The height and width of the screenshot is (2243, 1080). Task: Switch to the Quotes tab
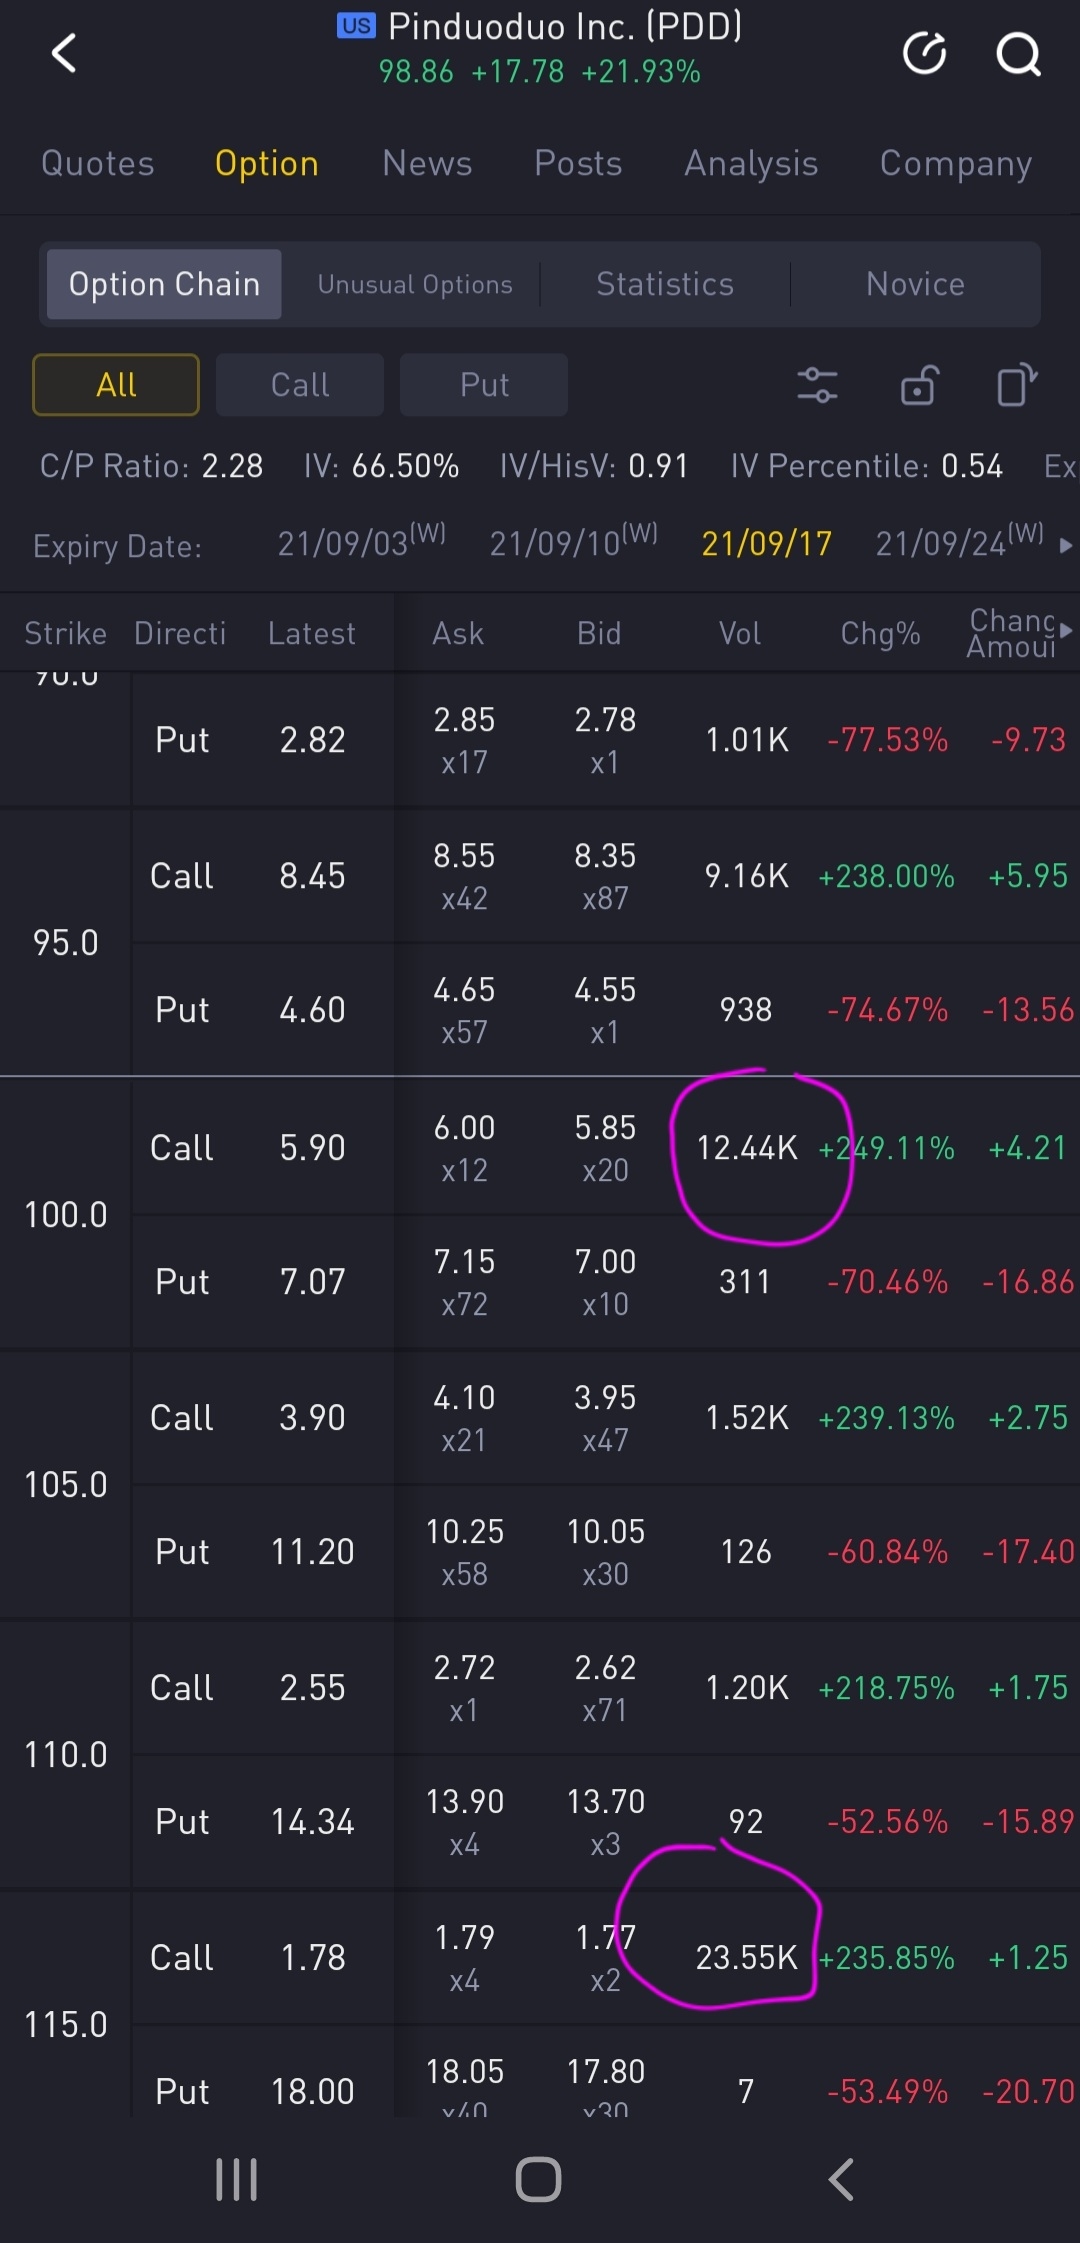coord(98,163)
